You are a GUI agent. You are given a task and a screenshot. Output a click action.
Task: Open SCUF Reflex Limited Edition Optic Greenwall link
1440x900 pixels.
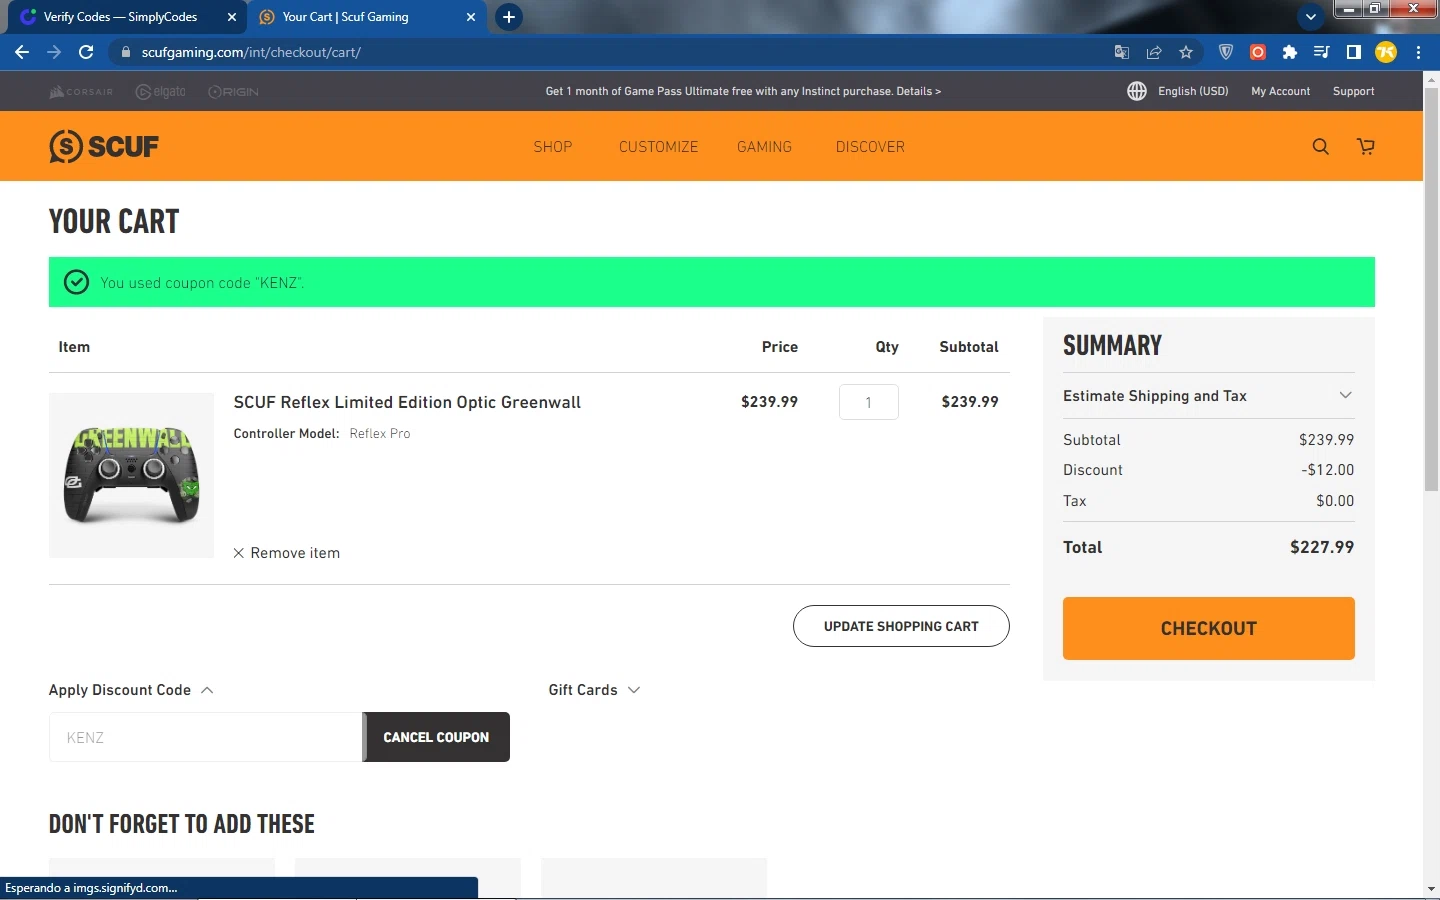[407, 402]
